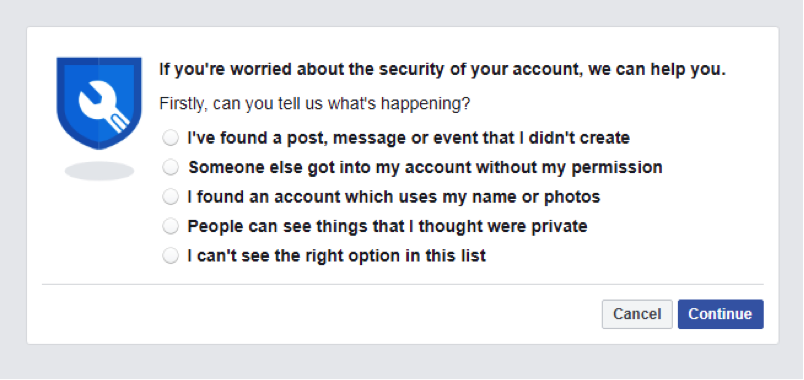Viewport: 804px width, 380px height.
Task: Select radio for someone else got into account
Action: click(170, 167)
